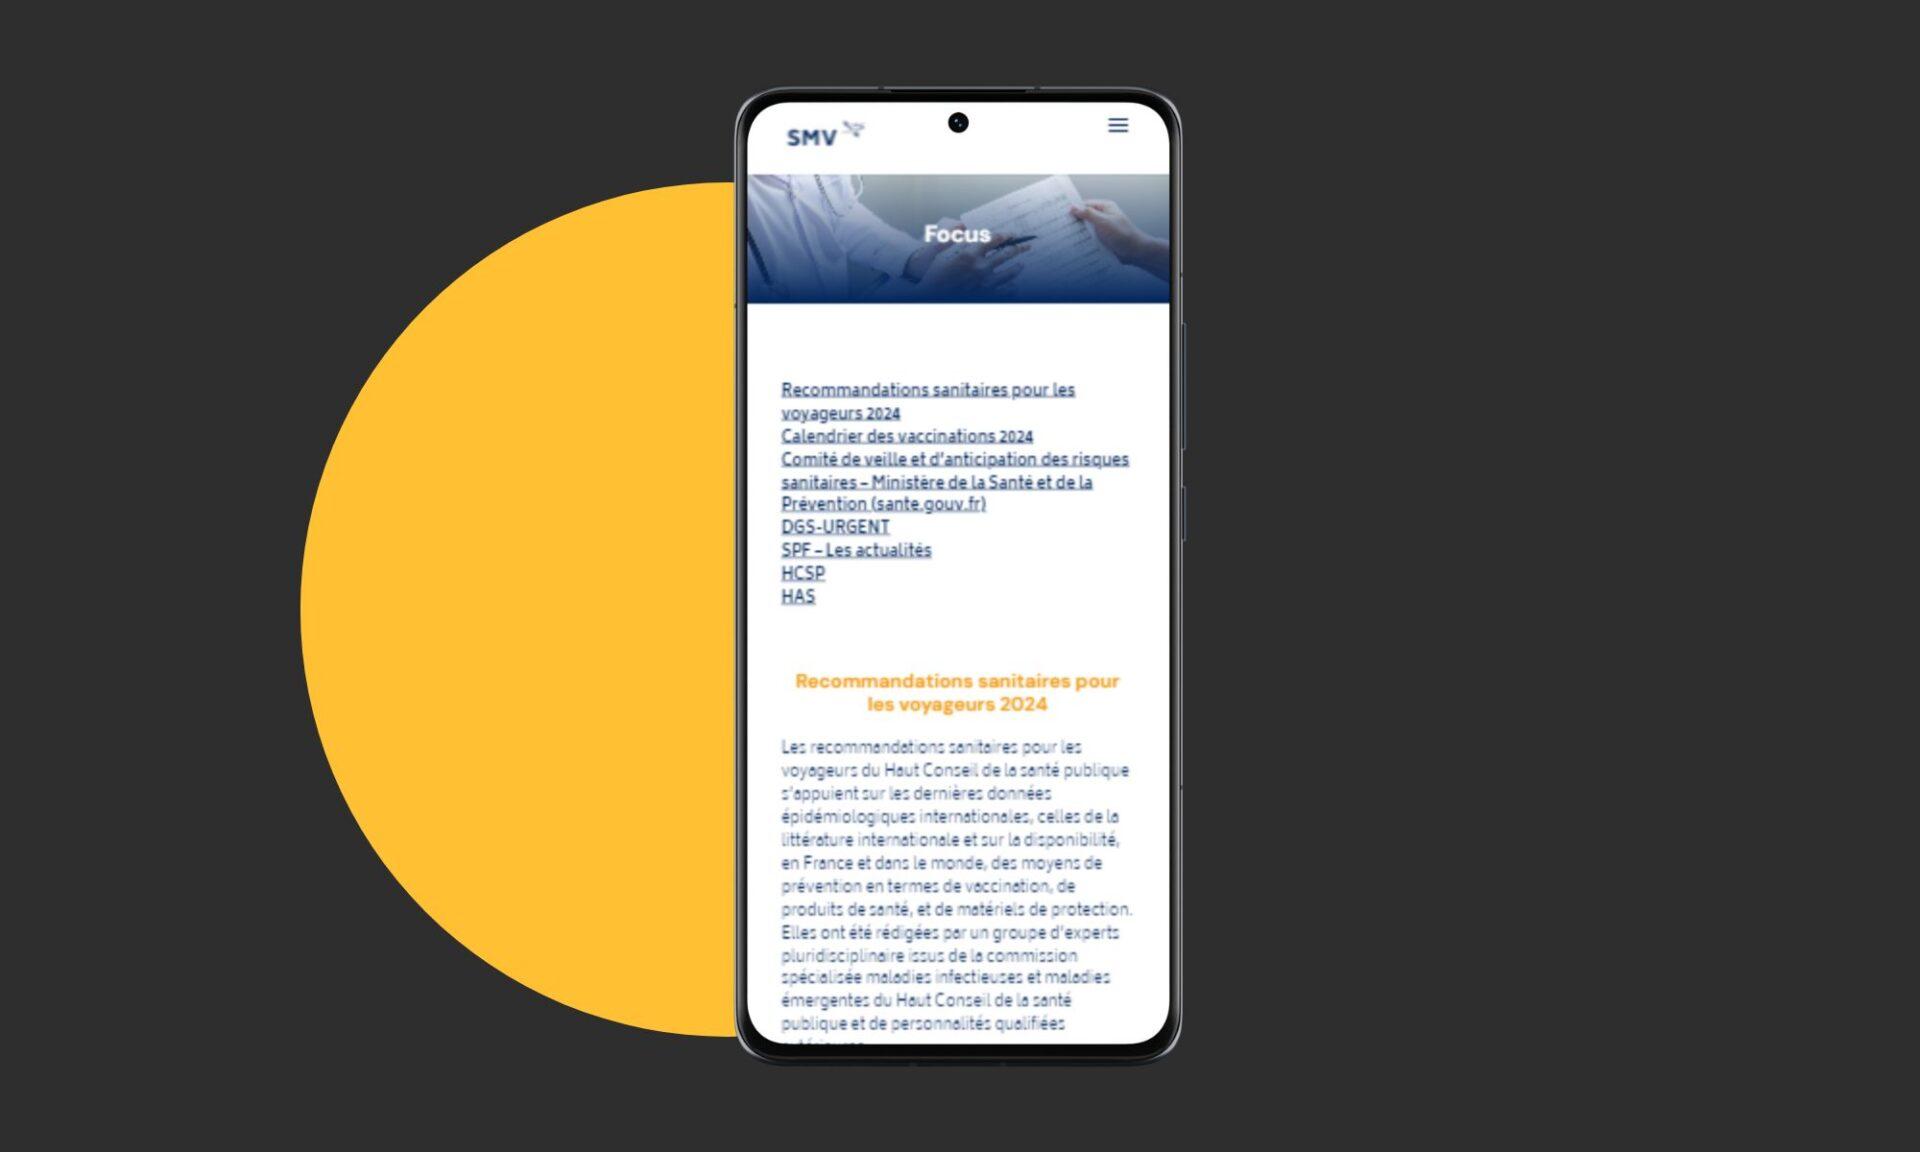Click the SMV bird/arrow logo
Screen dimensions: 1920x1152
tap(853, 126)
